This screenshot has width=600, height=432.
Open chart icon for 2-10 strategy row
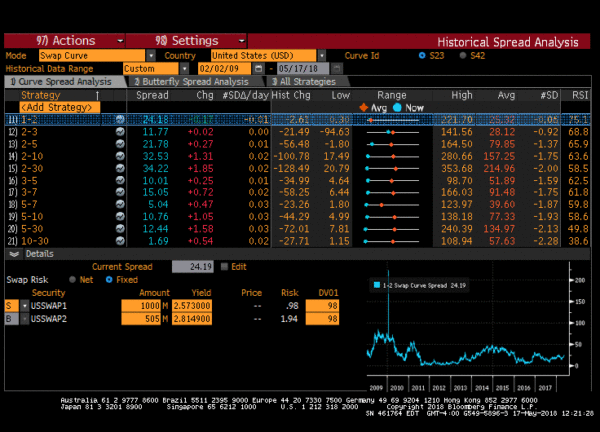coord(120,156)
